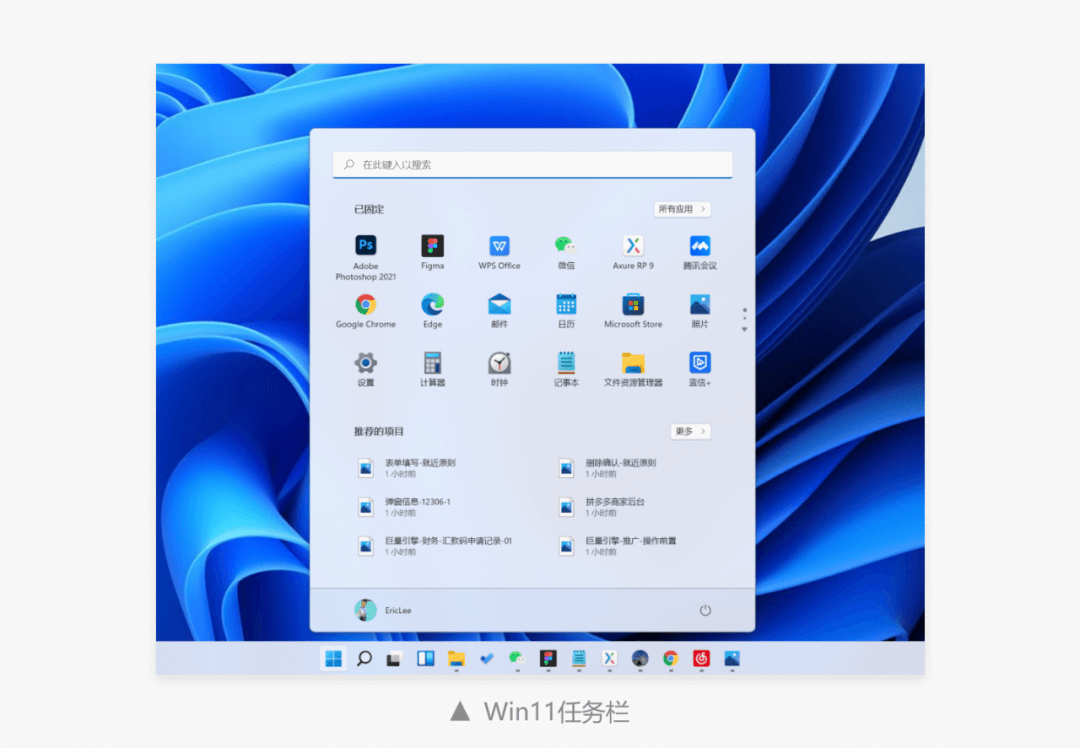Launch Axure RP 9 from pinned apps

coord(633,252)
